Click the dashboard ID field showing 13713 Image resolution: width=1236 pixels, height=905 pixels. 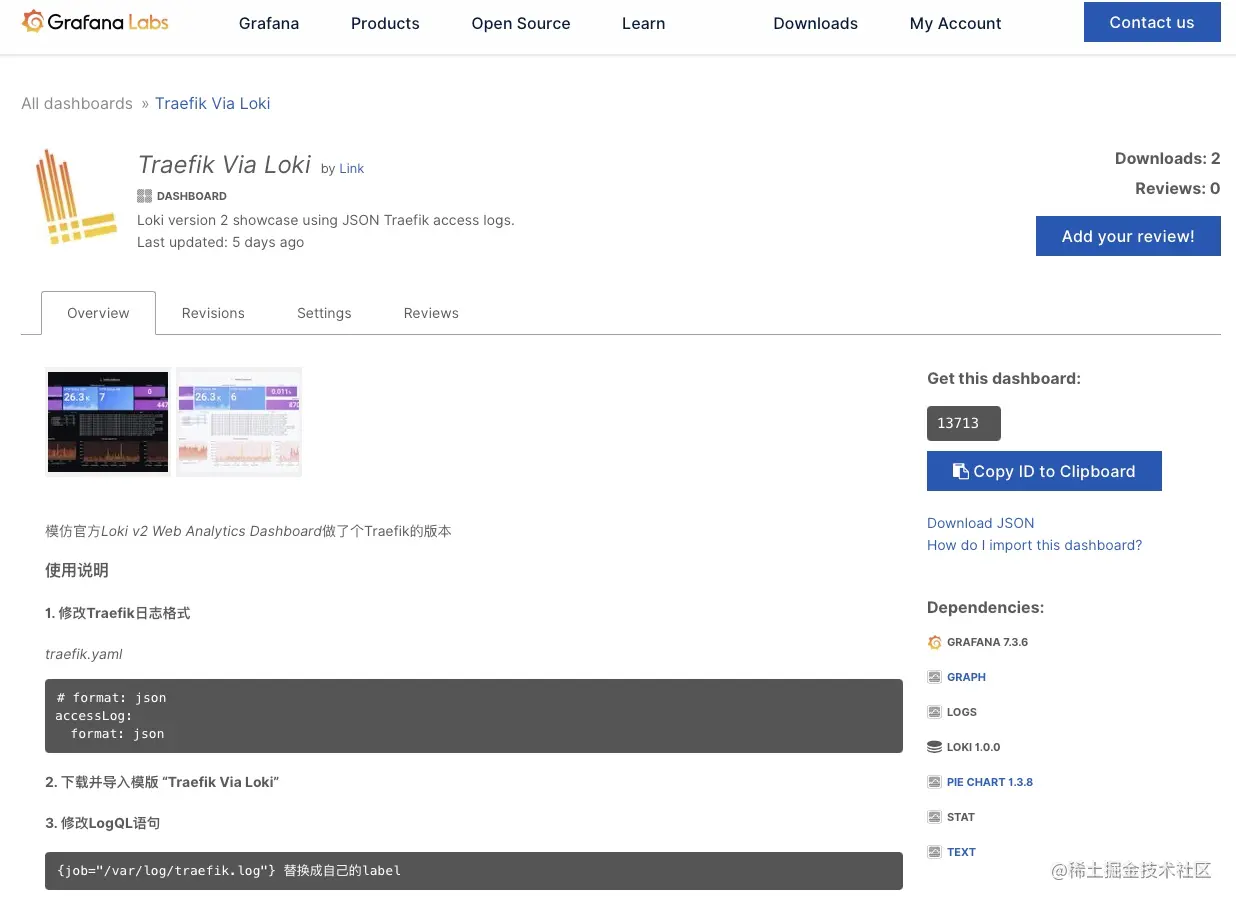point(963,423)
